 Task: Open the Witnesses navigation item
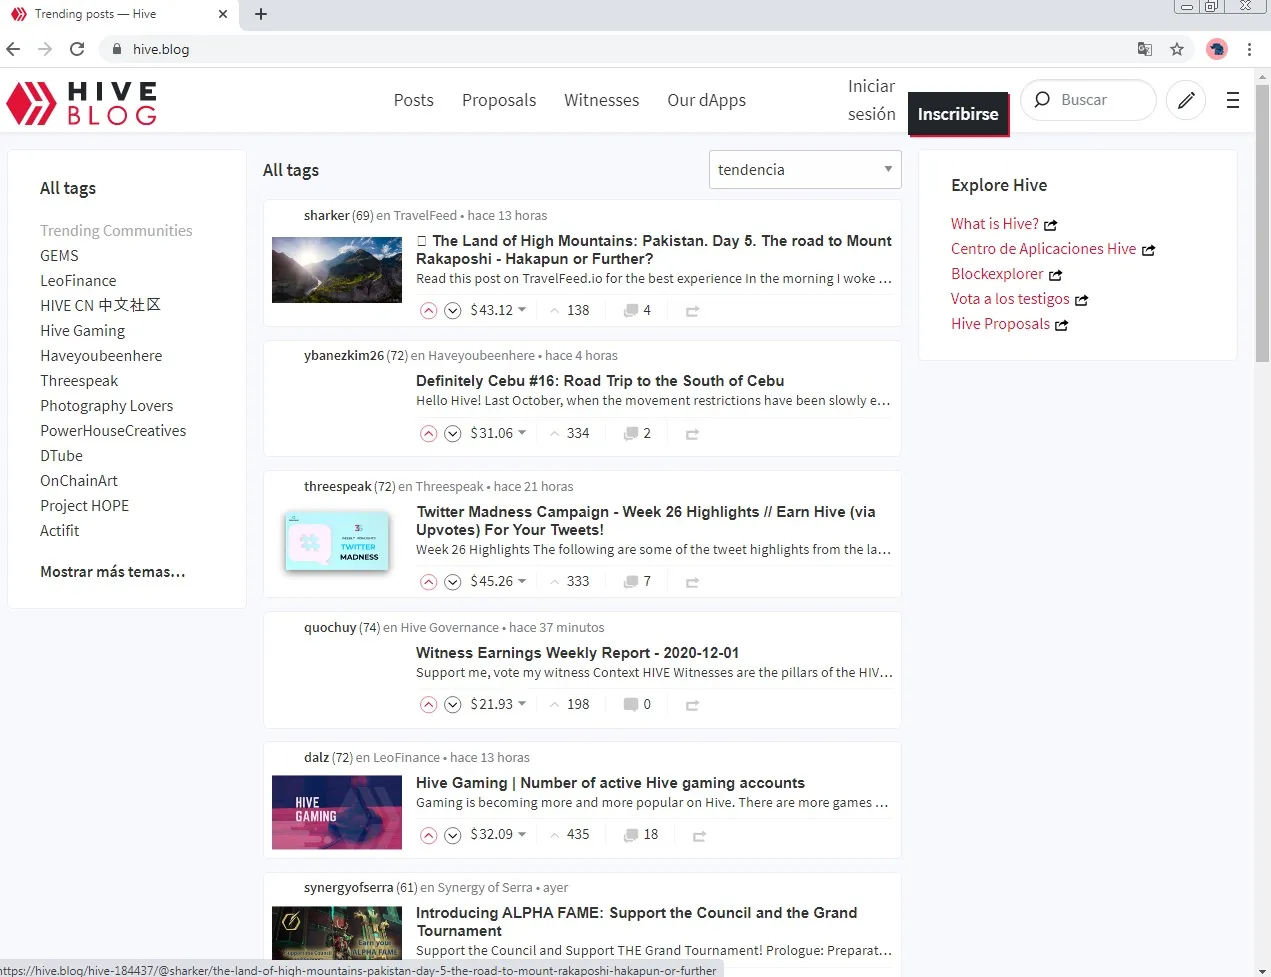pos(601,100)
